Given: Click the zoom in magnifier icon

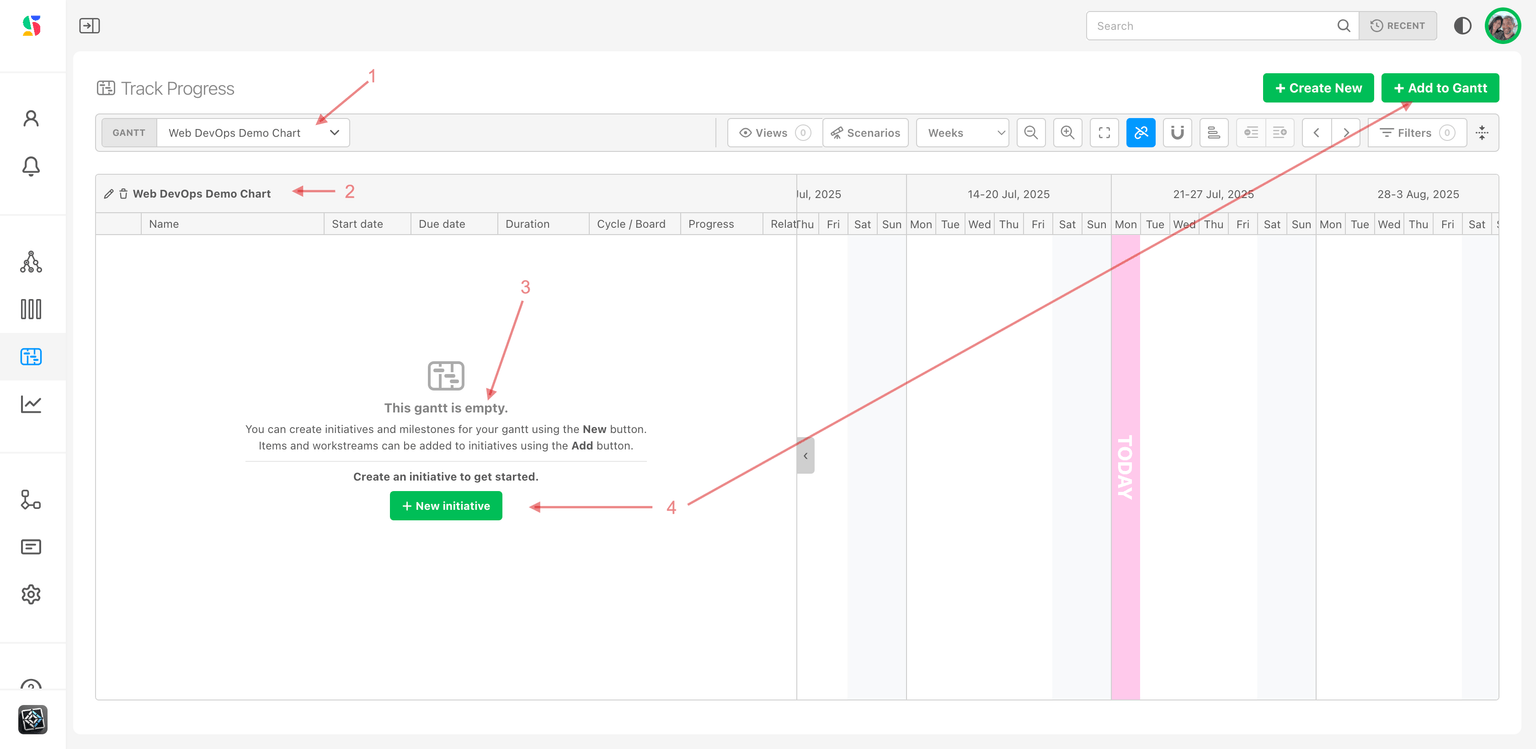Looking at the screenshot, I should tap(1067, 133).
